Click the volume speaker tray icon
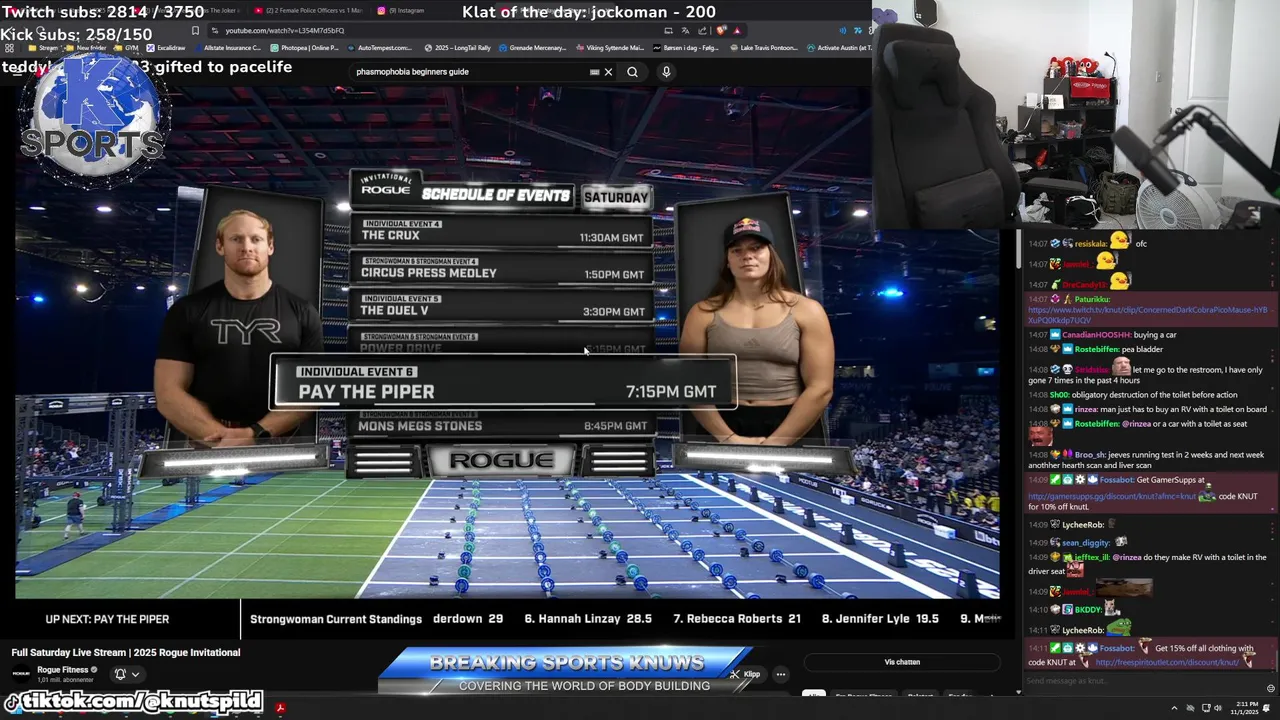Screen dimensions: 1280x720 pyautogui.click(x=1217, y=708)
